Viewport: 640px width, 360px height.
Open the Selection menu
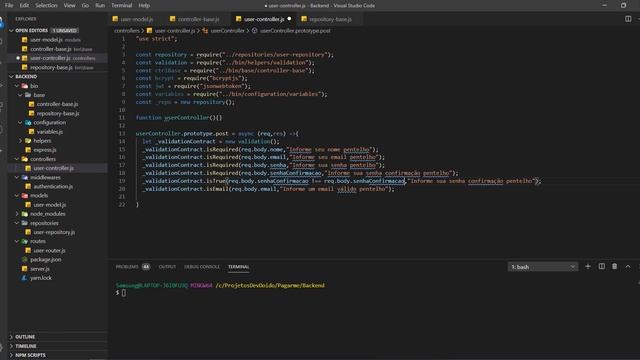46,5
